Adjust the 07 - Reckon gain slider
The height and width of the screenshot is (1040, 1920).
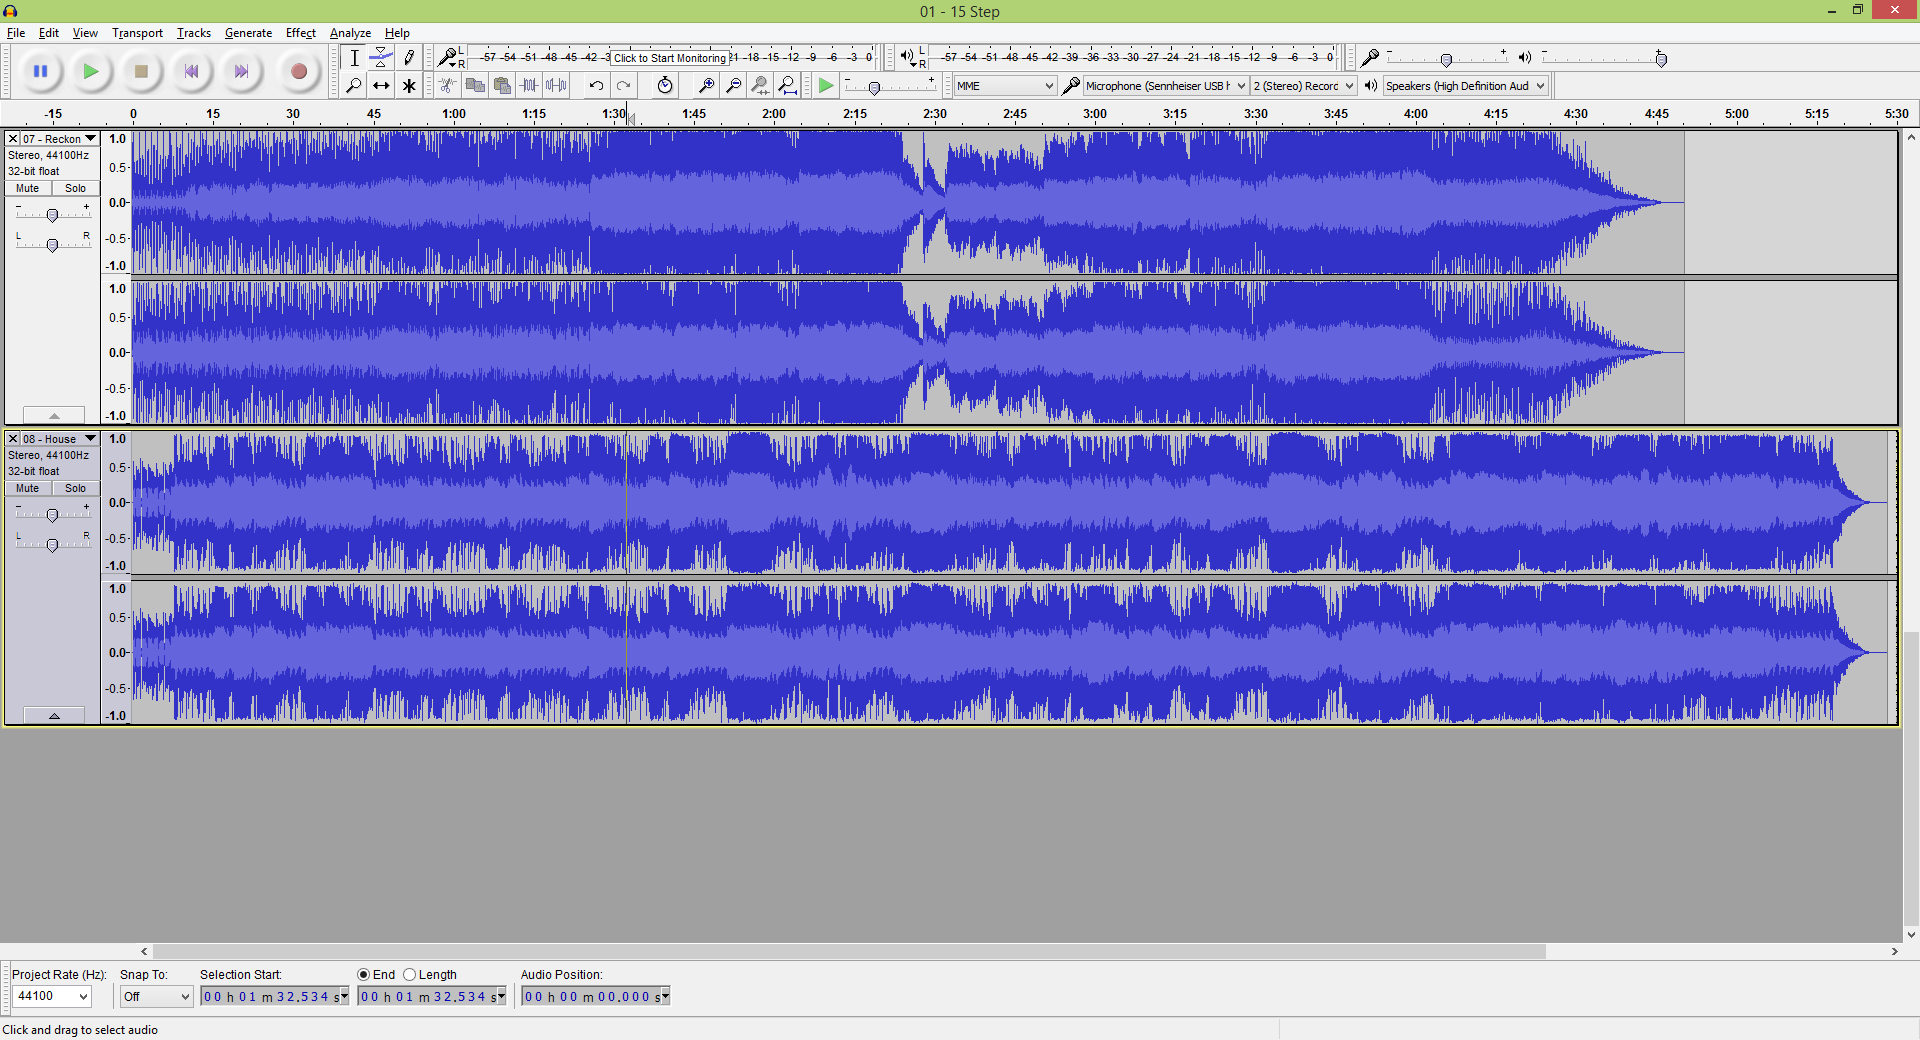[52, 215]
